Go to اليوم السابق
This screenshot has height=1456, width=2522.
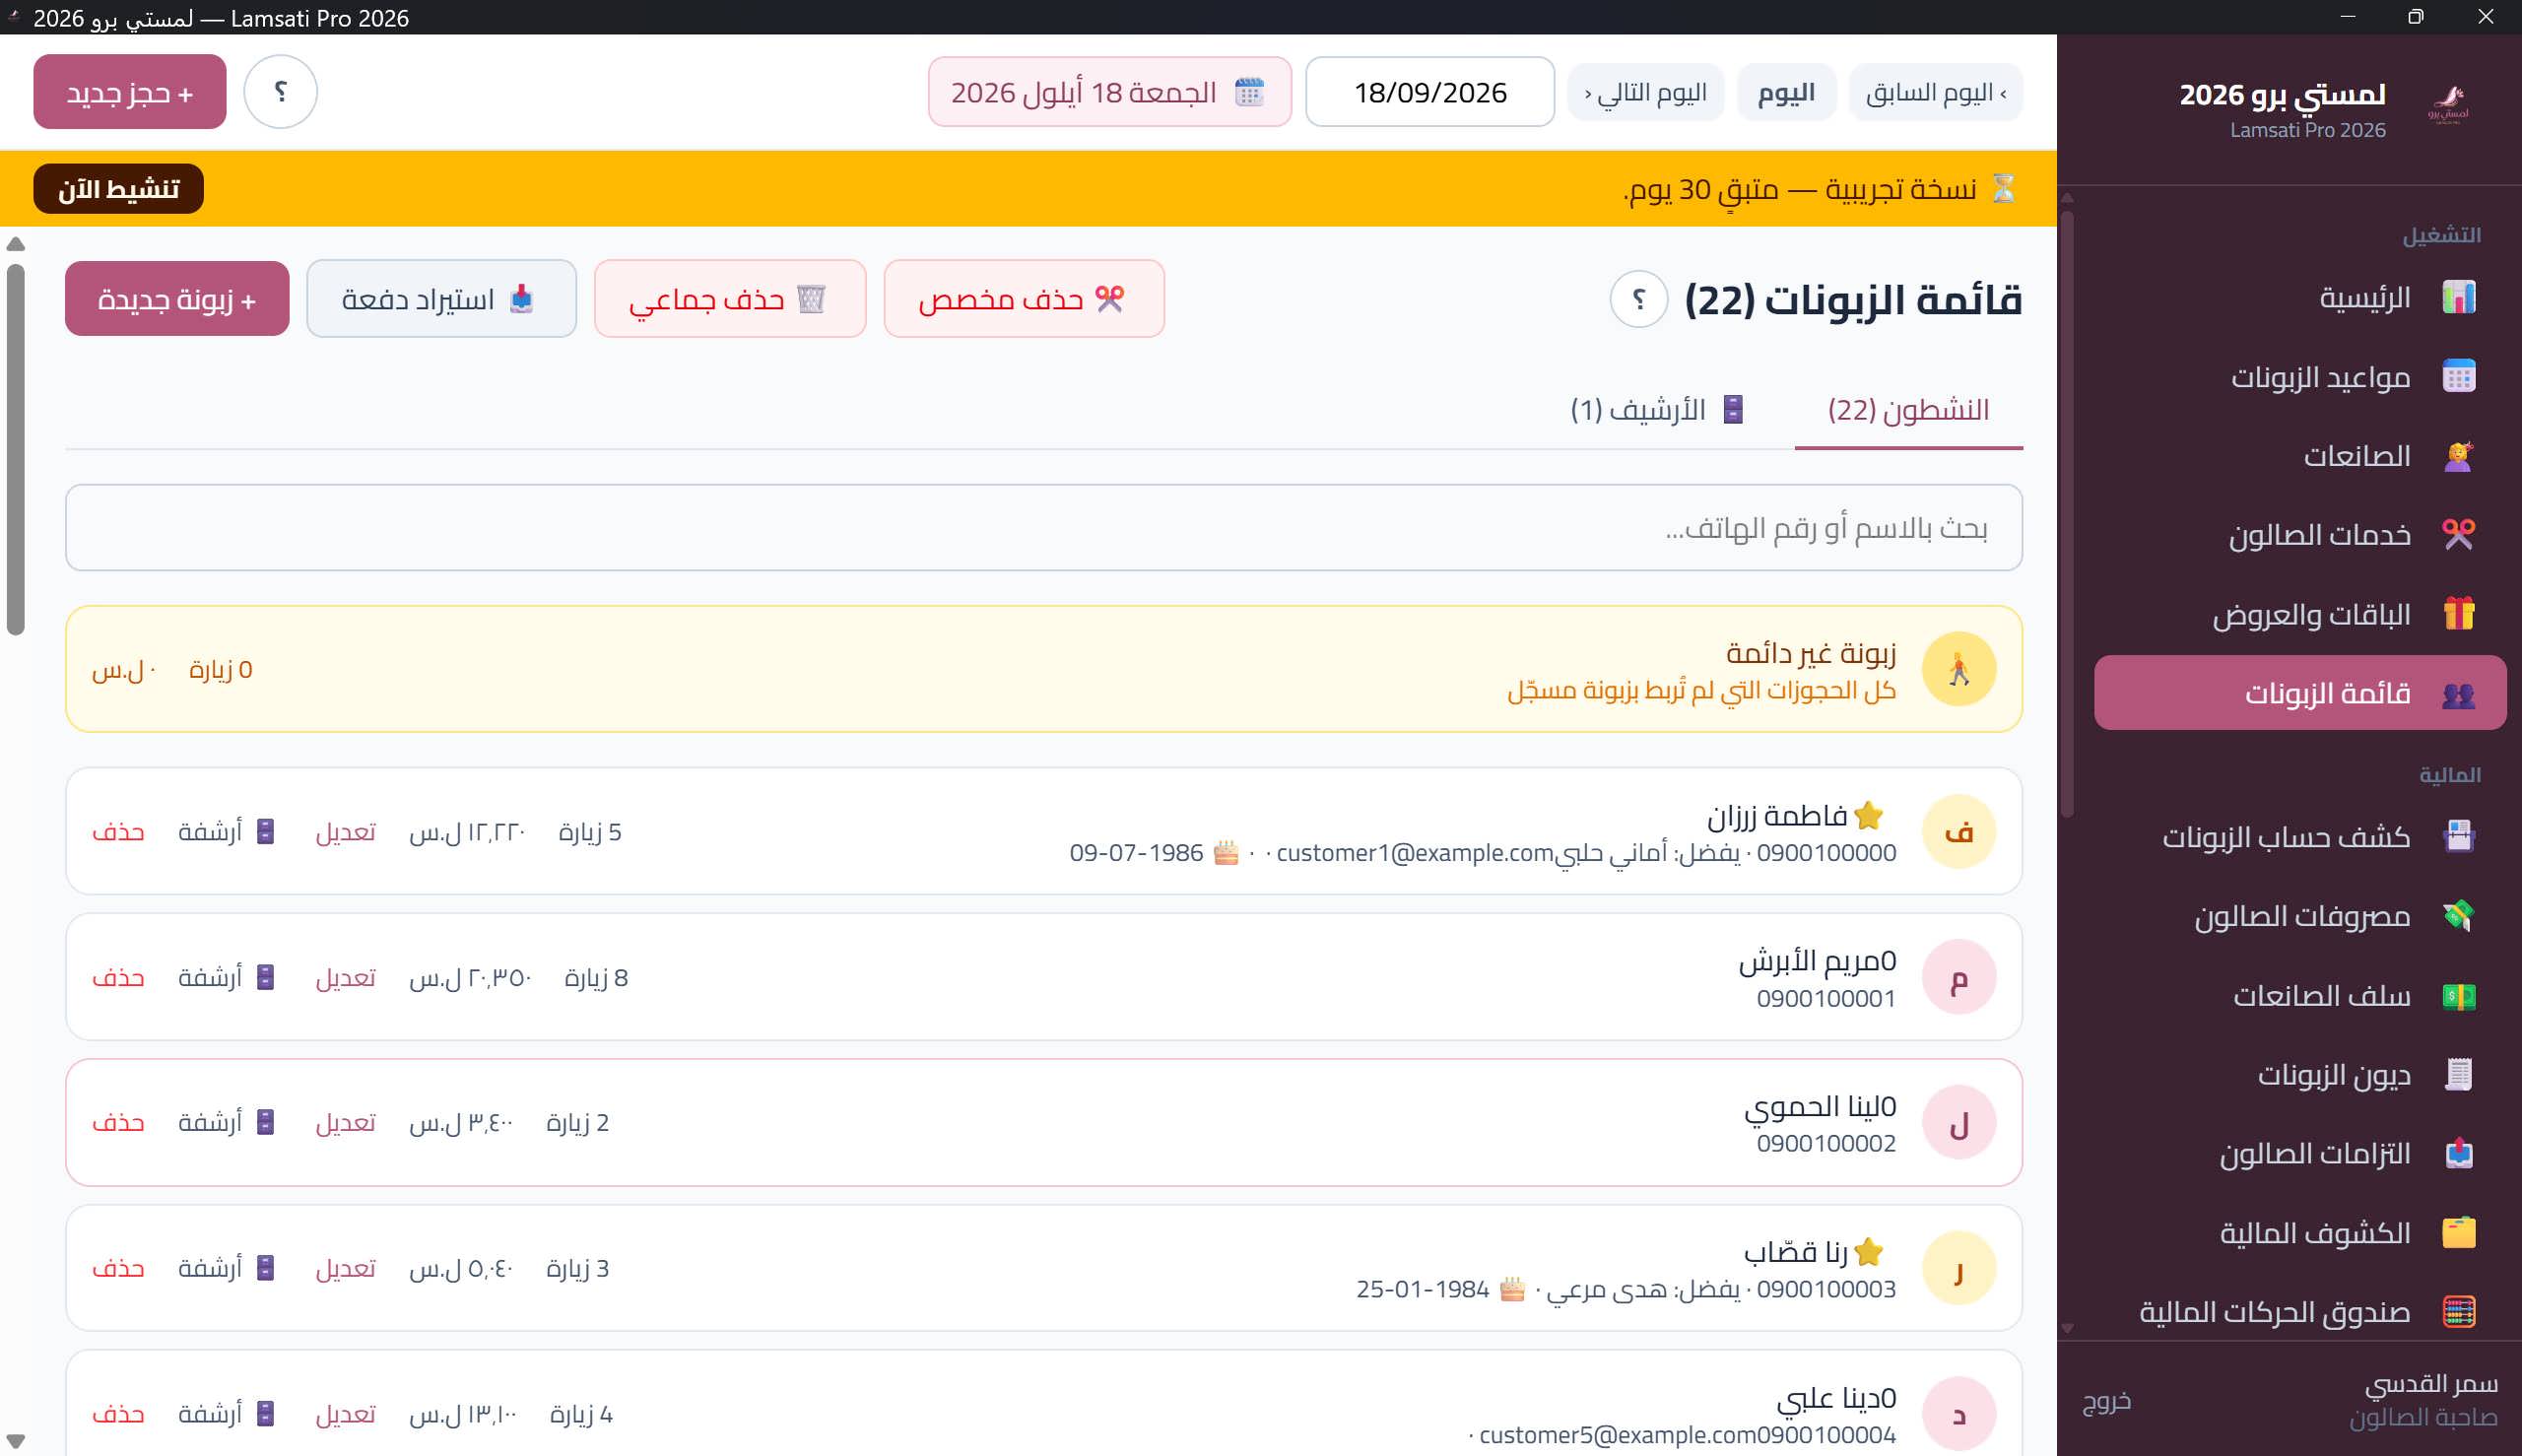1935,93
